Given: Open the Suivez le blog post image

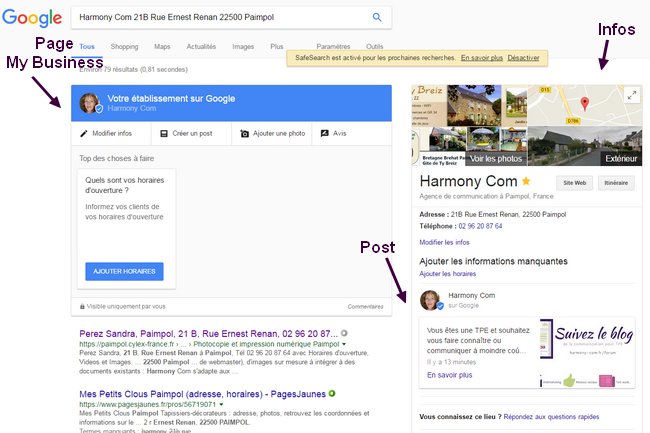Looking at the screenshot, I should tap(587, 353).
